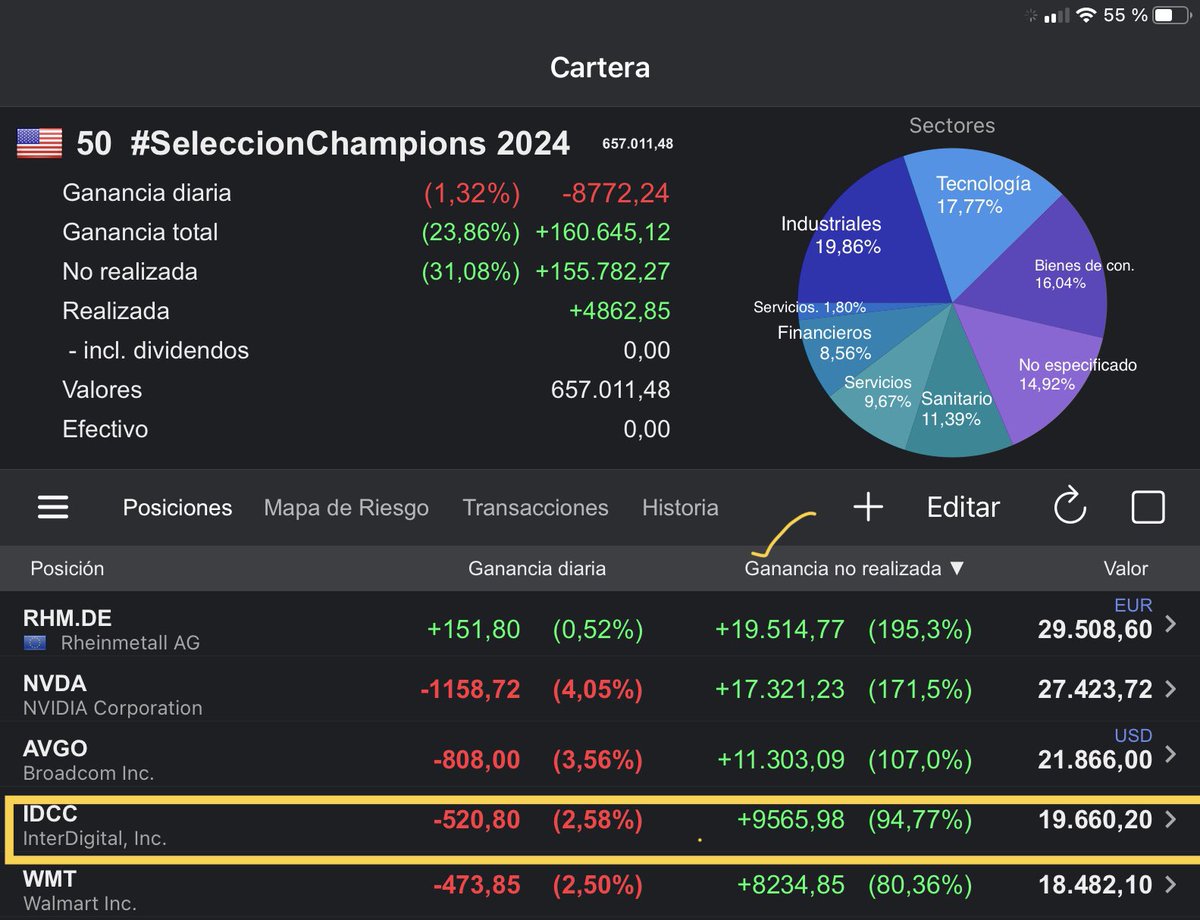Open RHM.DE row chevron

point(1172,626)
